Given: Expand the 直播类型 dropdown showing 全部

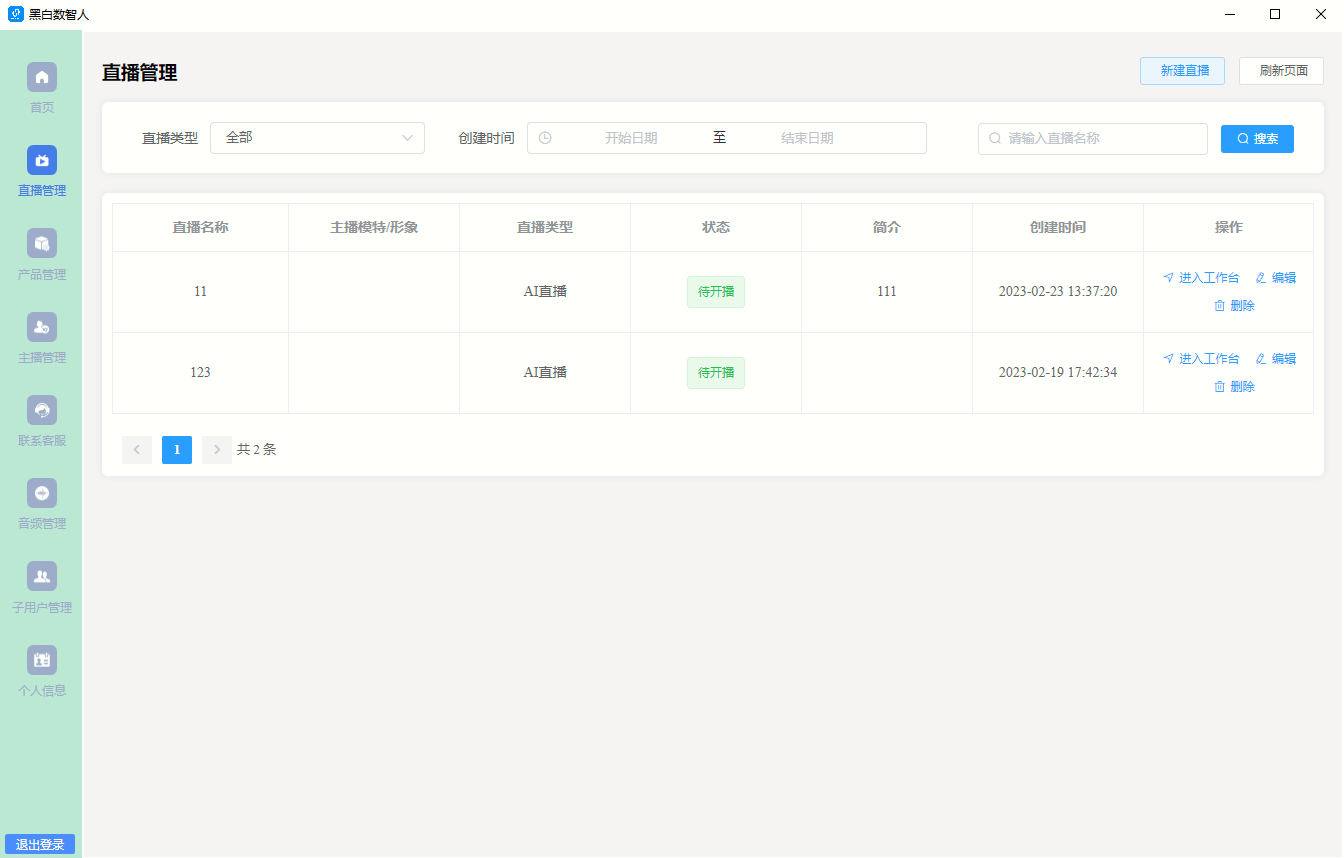Looking at the screenshot, I should click(317, 138).
